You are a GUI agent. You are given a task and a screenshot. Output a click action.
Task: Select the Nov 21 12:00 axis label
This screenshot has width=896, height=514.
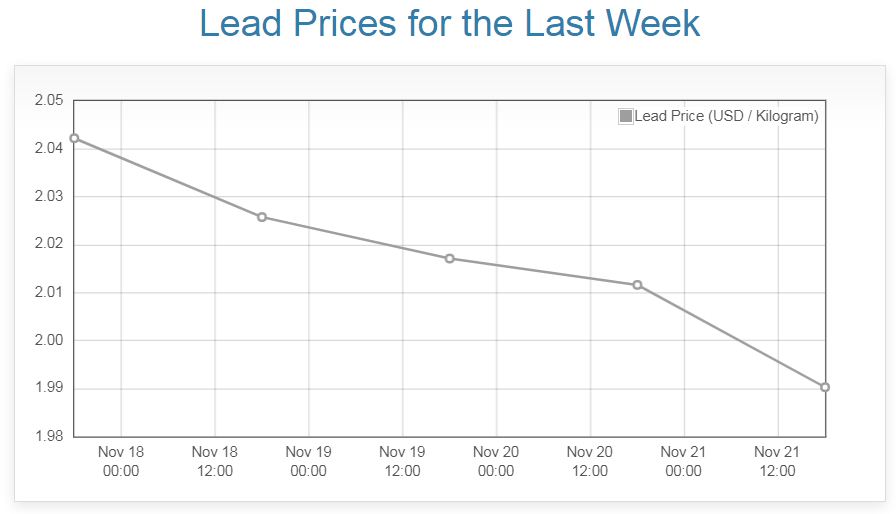(778, 461)
